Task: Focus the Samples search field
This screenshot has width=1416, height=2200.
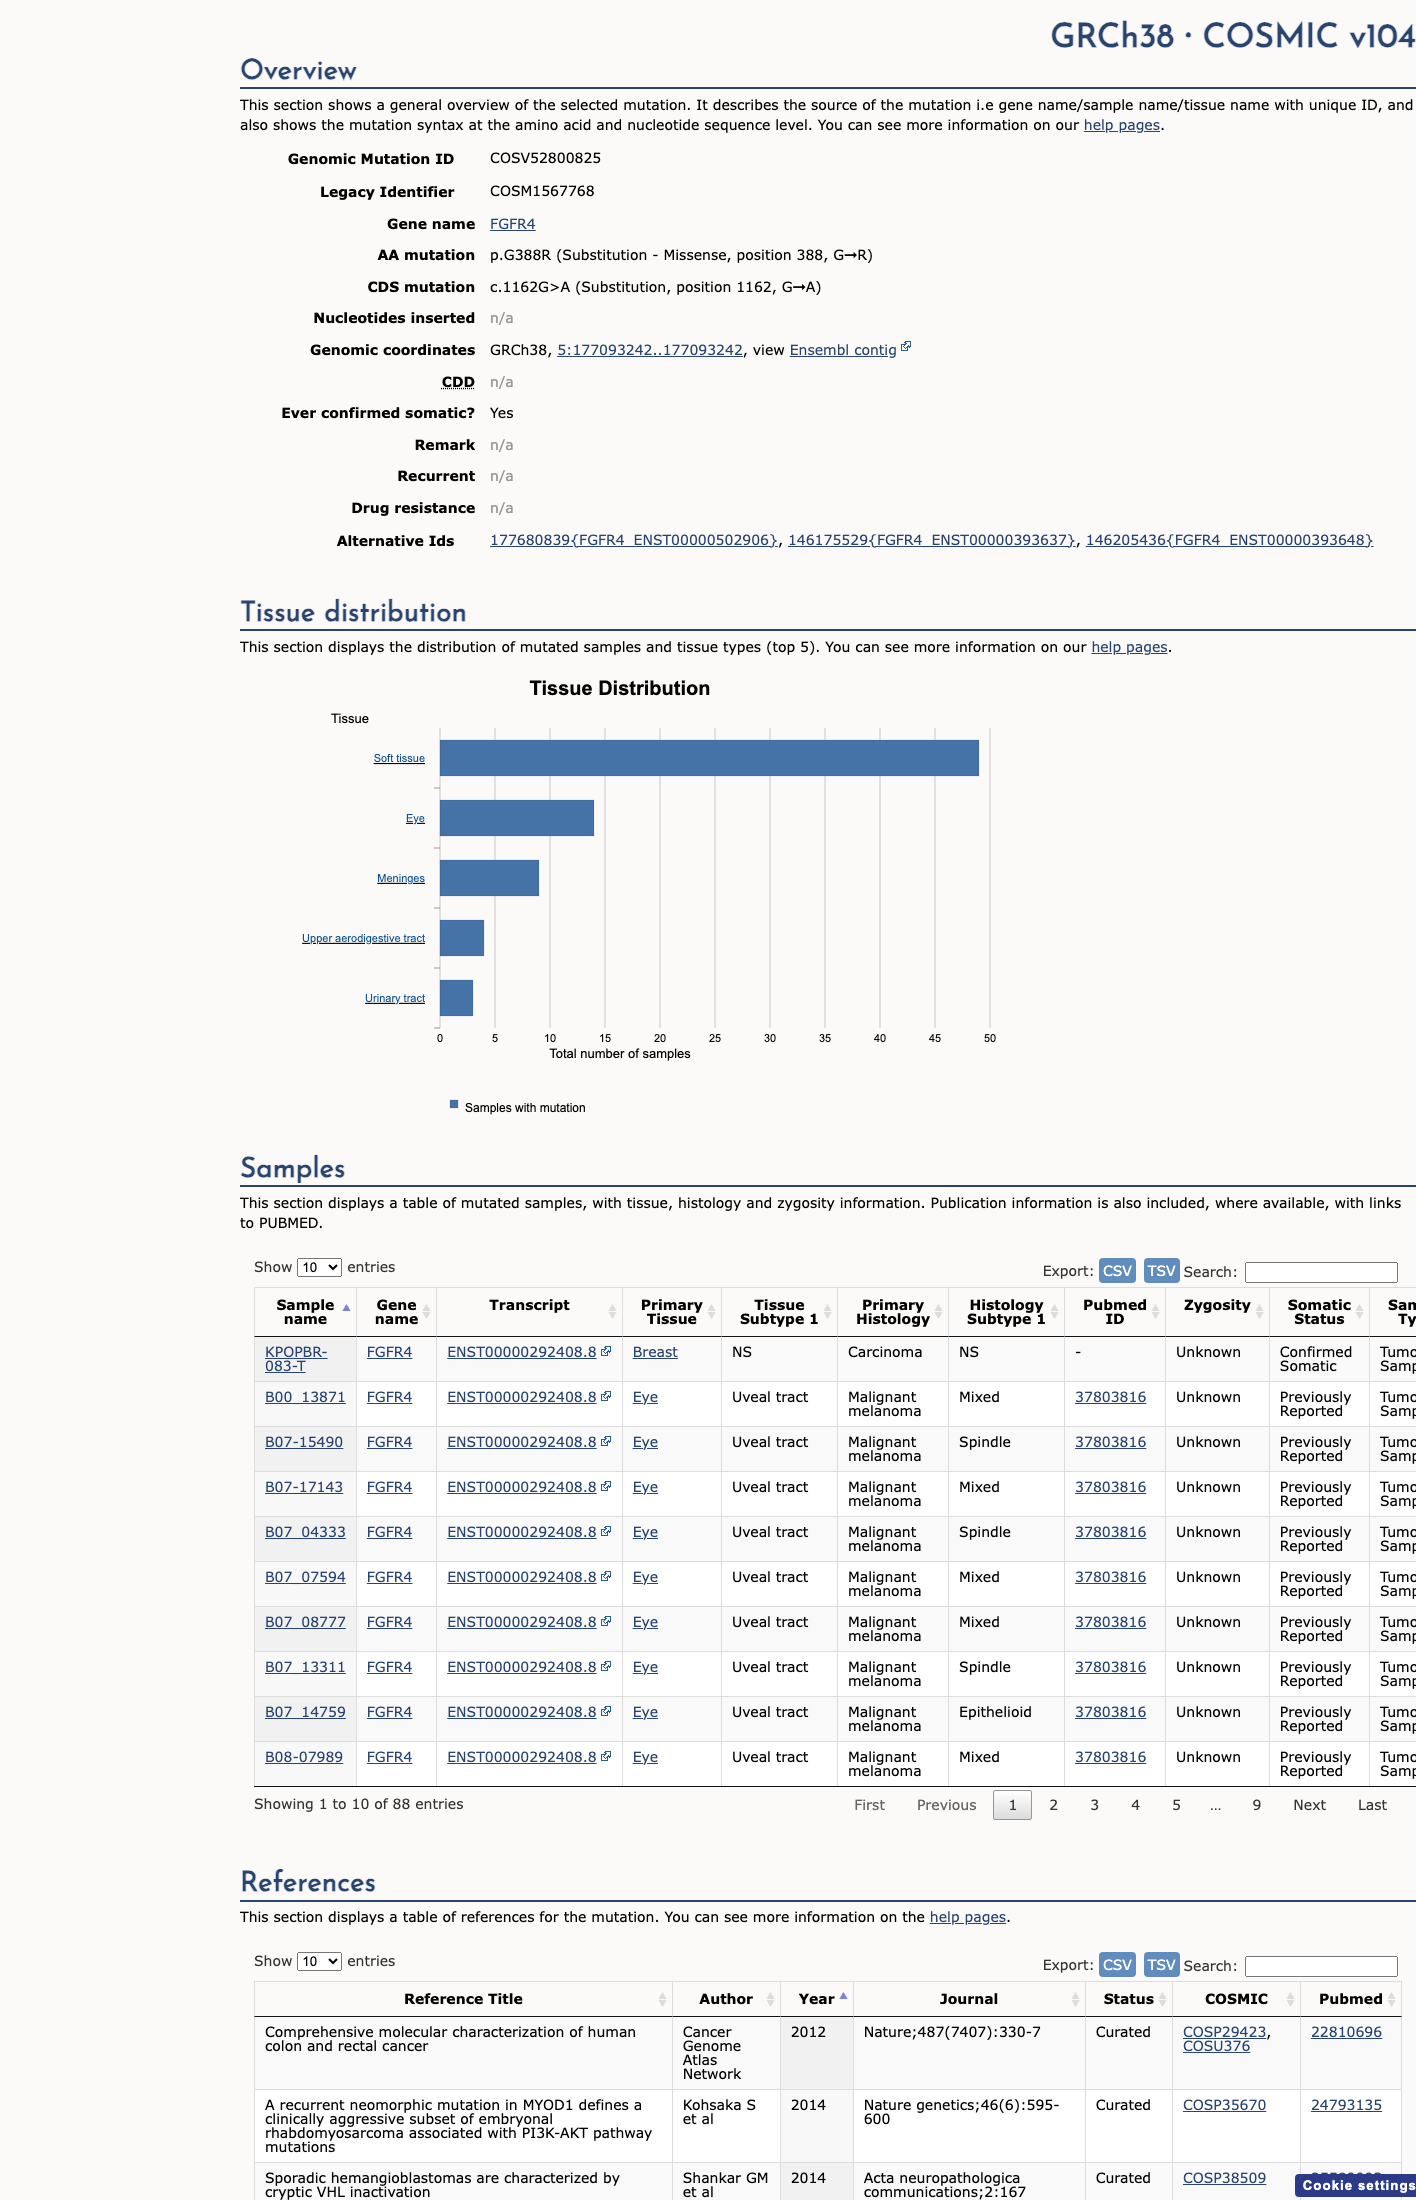Action: coord(1321,1272)
